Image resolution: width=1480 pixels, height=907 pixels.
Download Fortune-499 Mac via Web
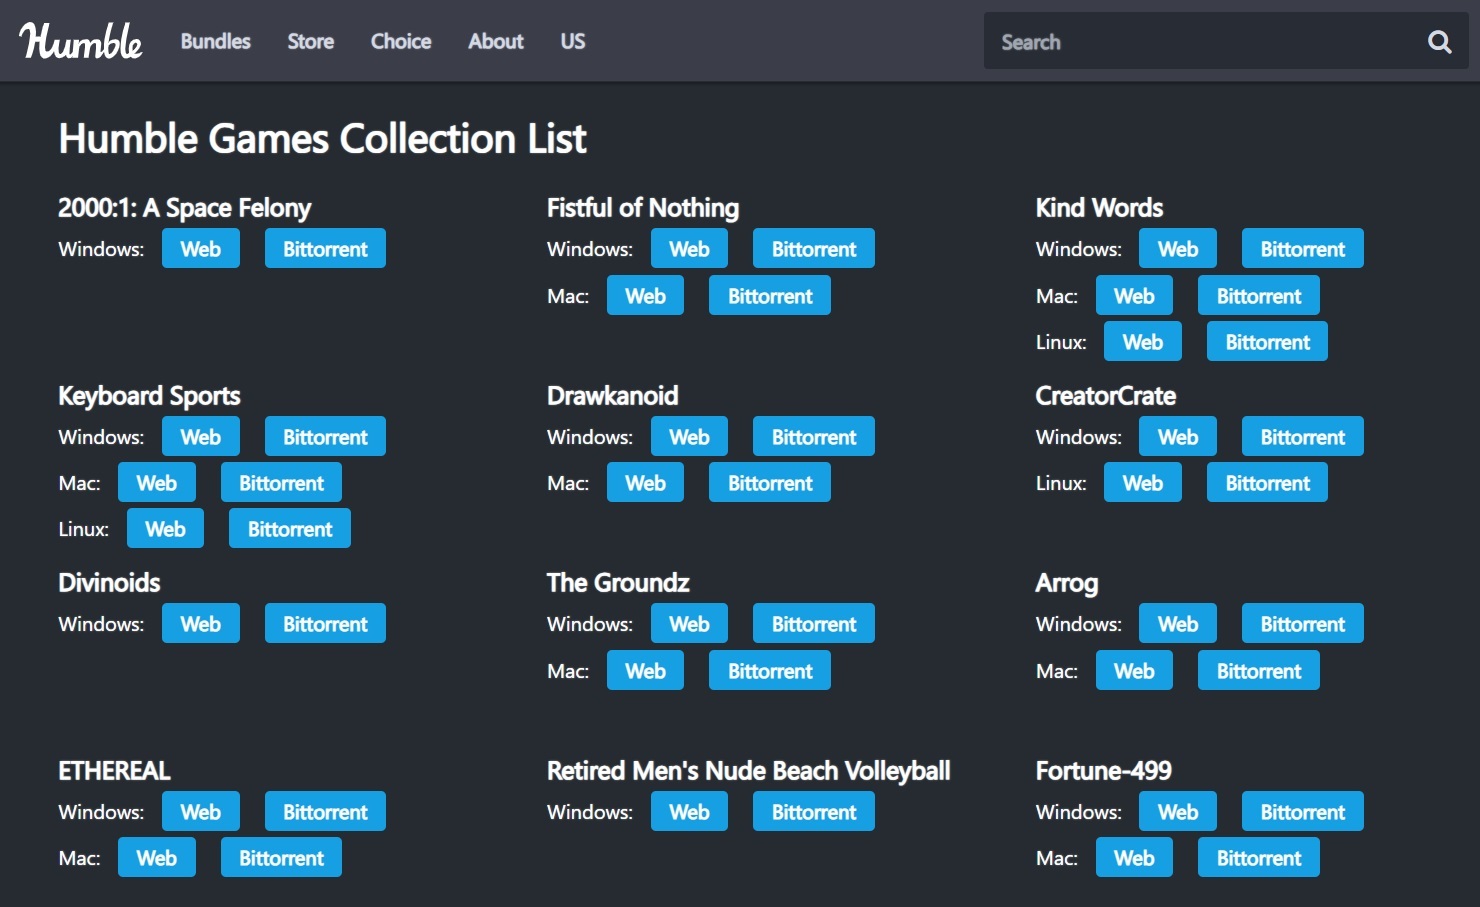pos(1134,858)
